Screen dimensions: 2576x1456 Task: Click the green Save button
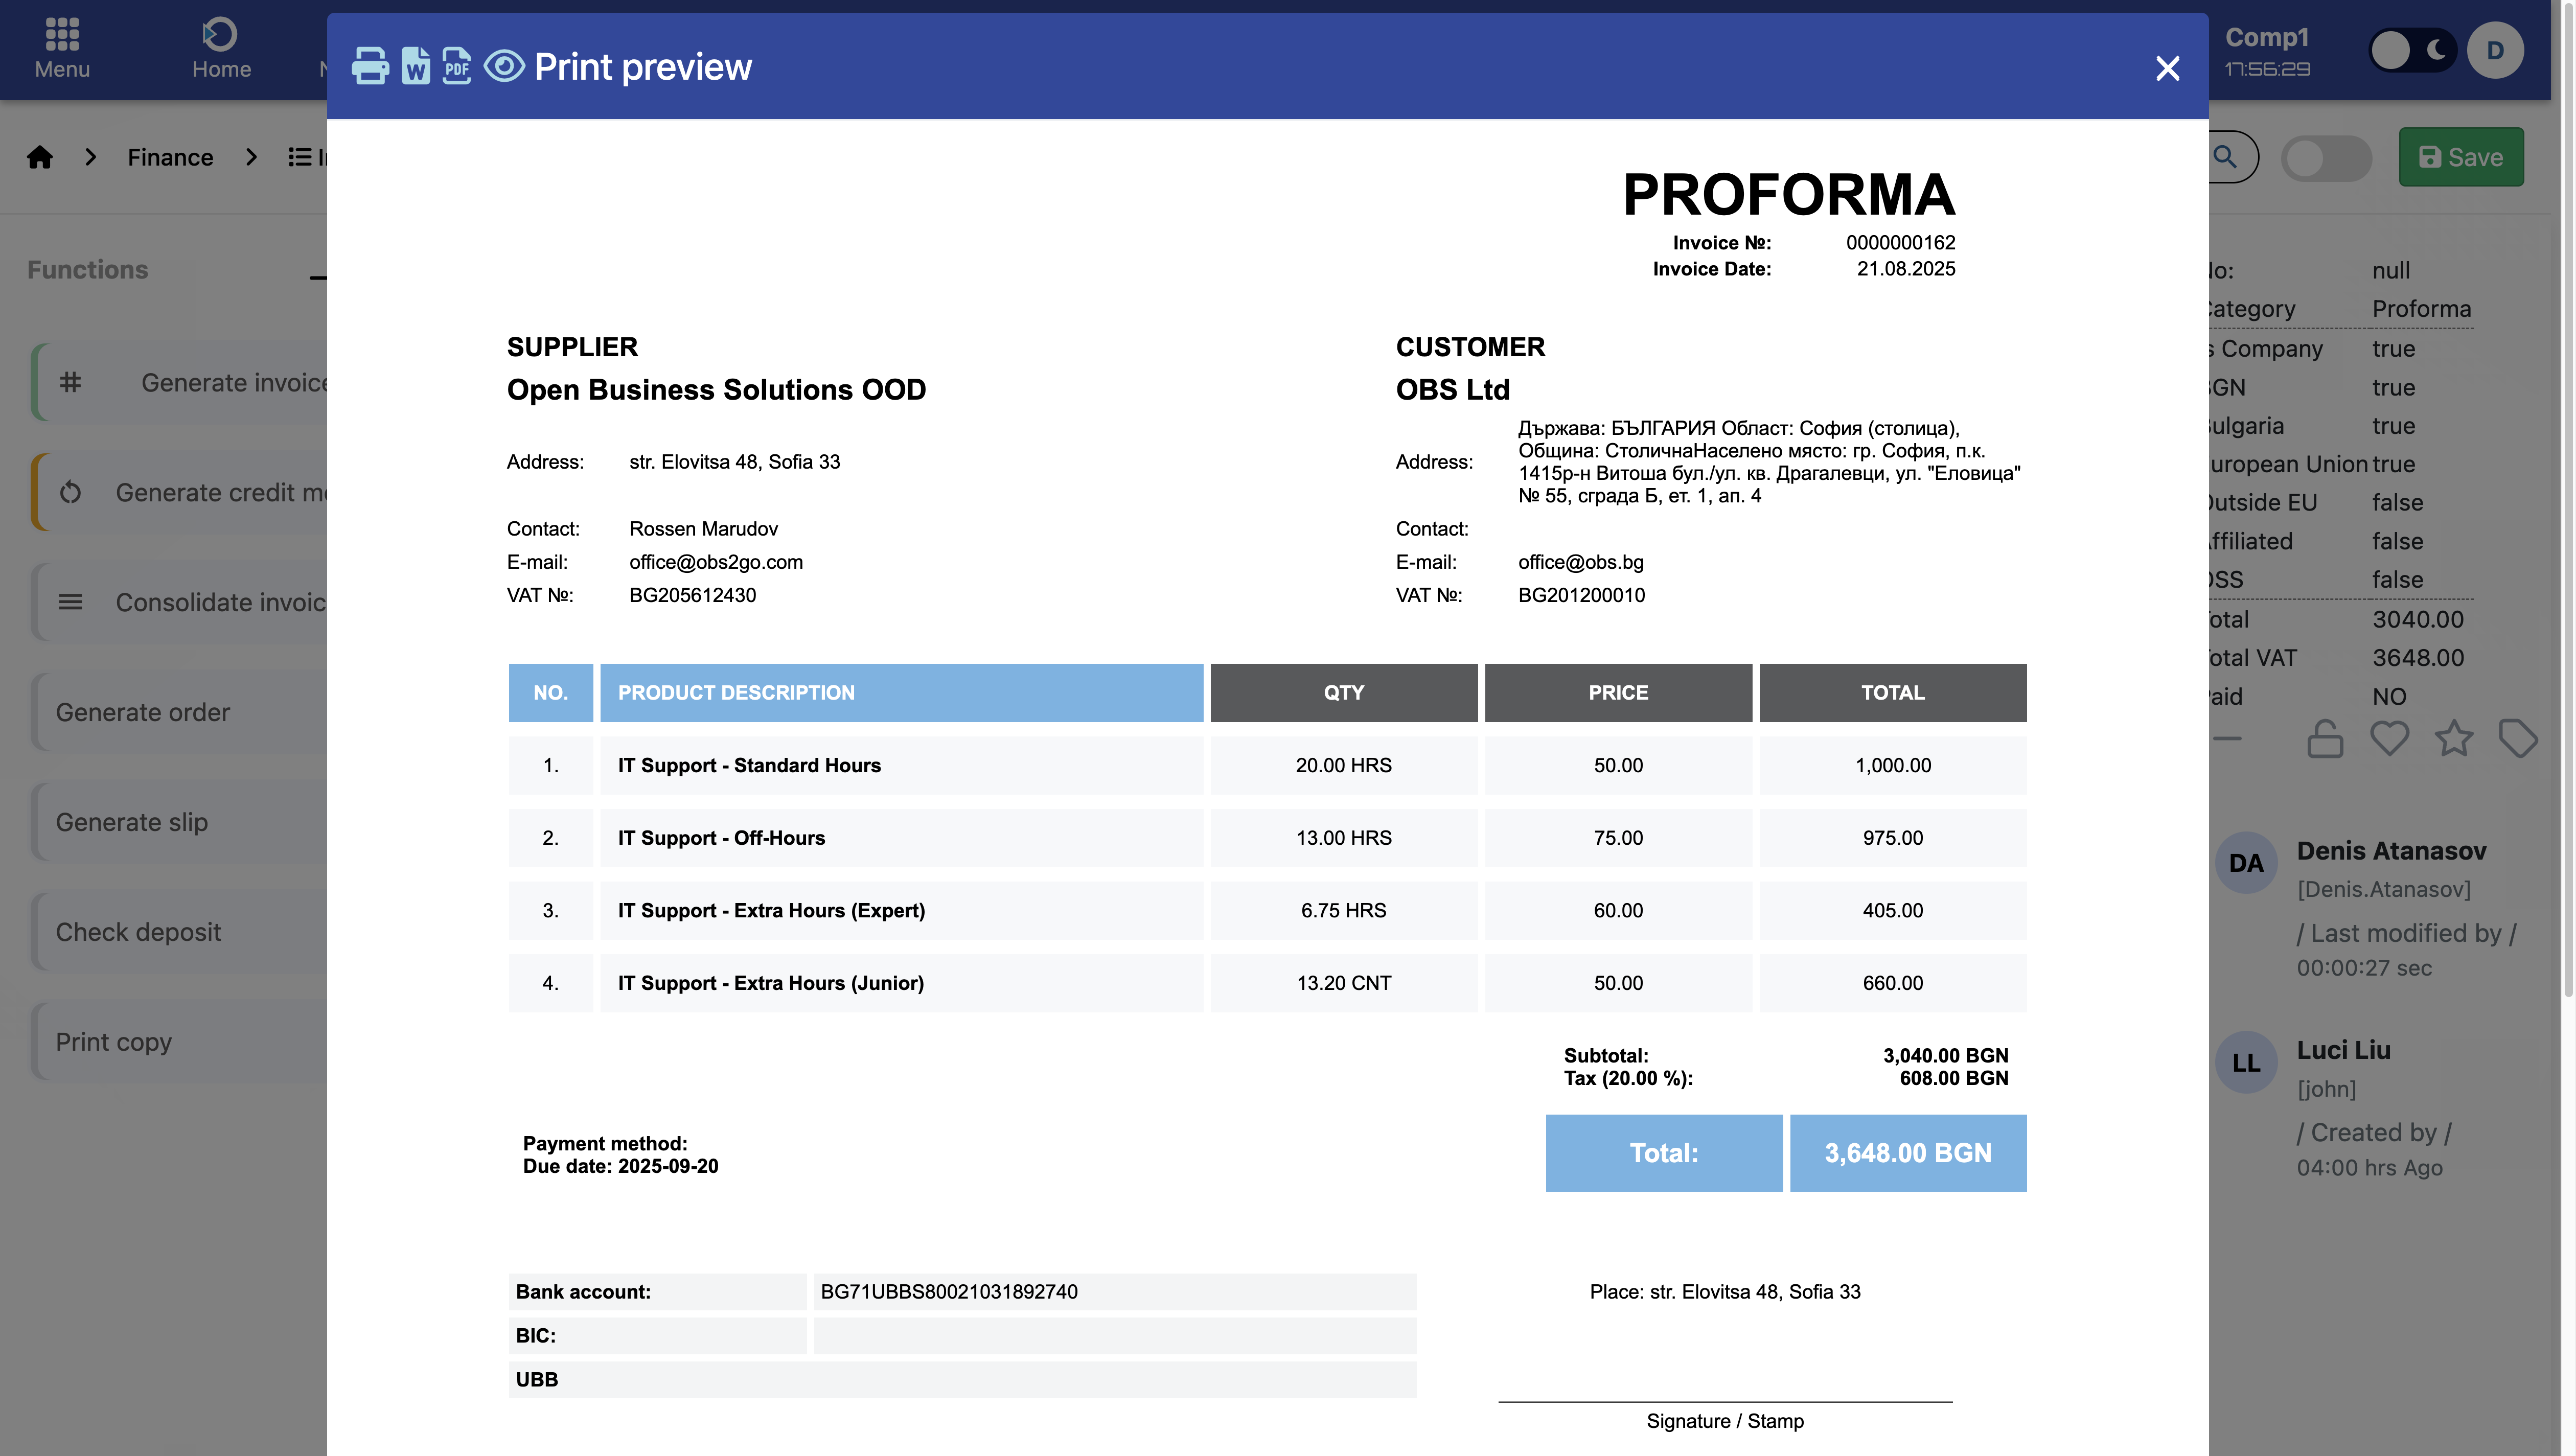(2461, 157)
